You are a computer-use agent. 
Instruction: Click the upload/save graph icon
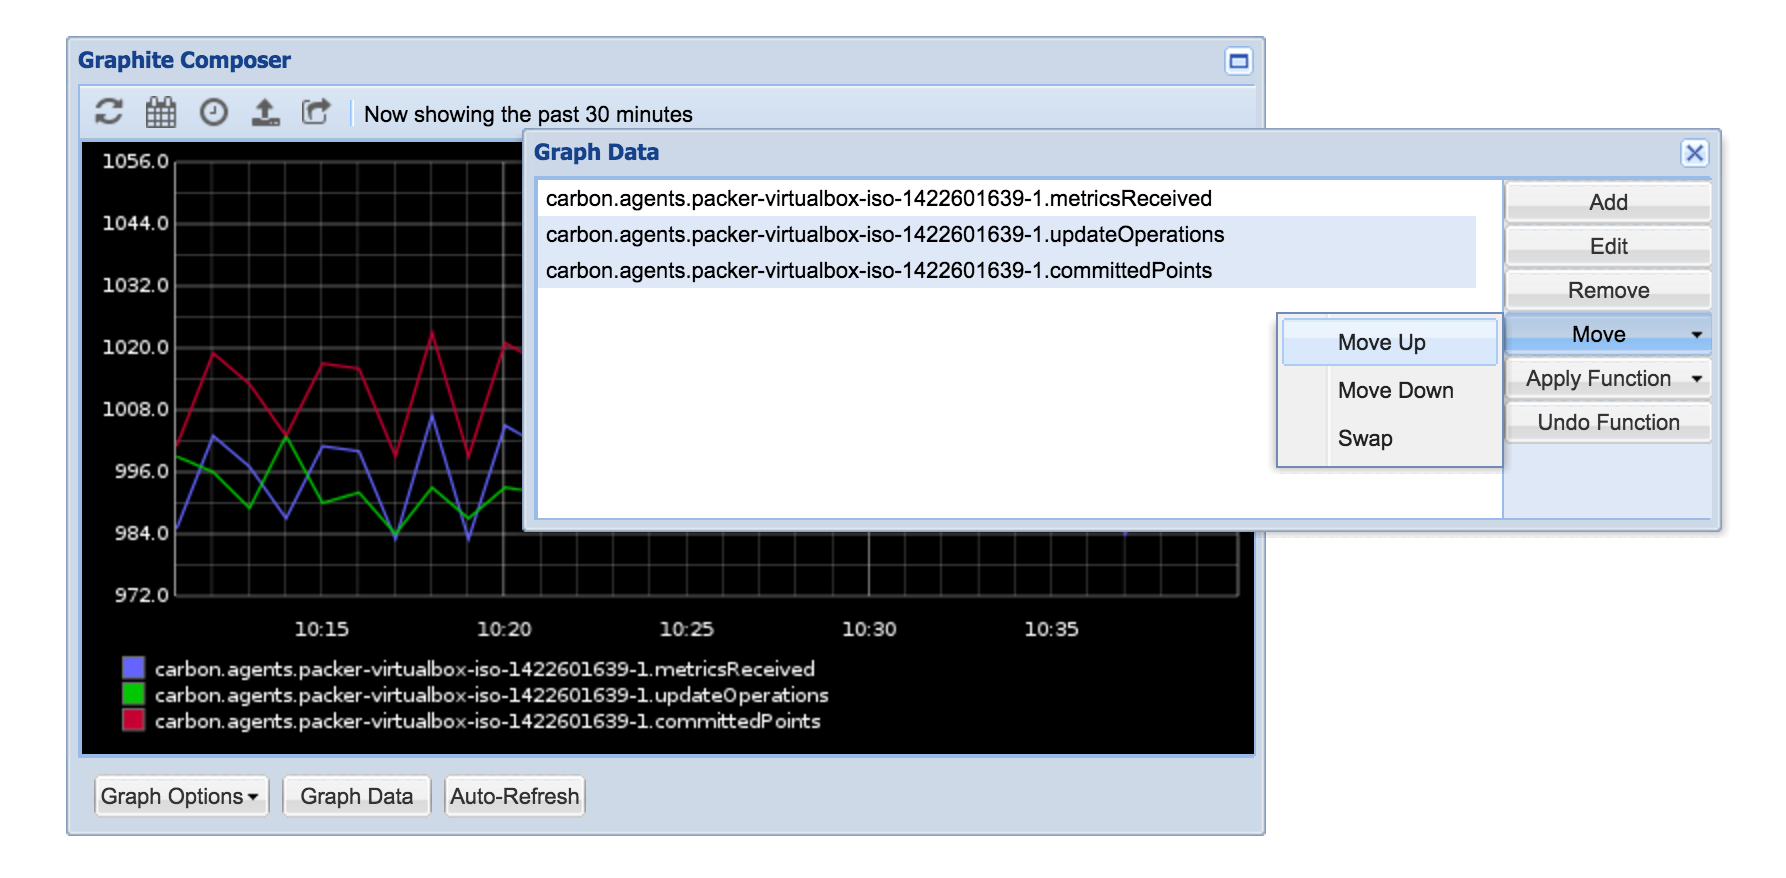coord(266,112)
